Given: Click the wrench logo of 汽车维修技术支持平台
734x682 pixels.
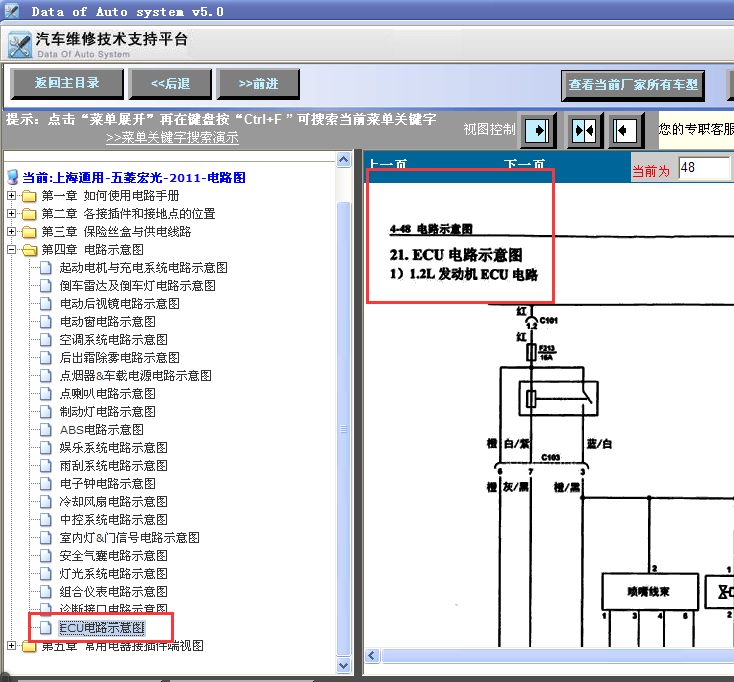Looking at the screenshot, I should 20,45.
